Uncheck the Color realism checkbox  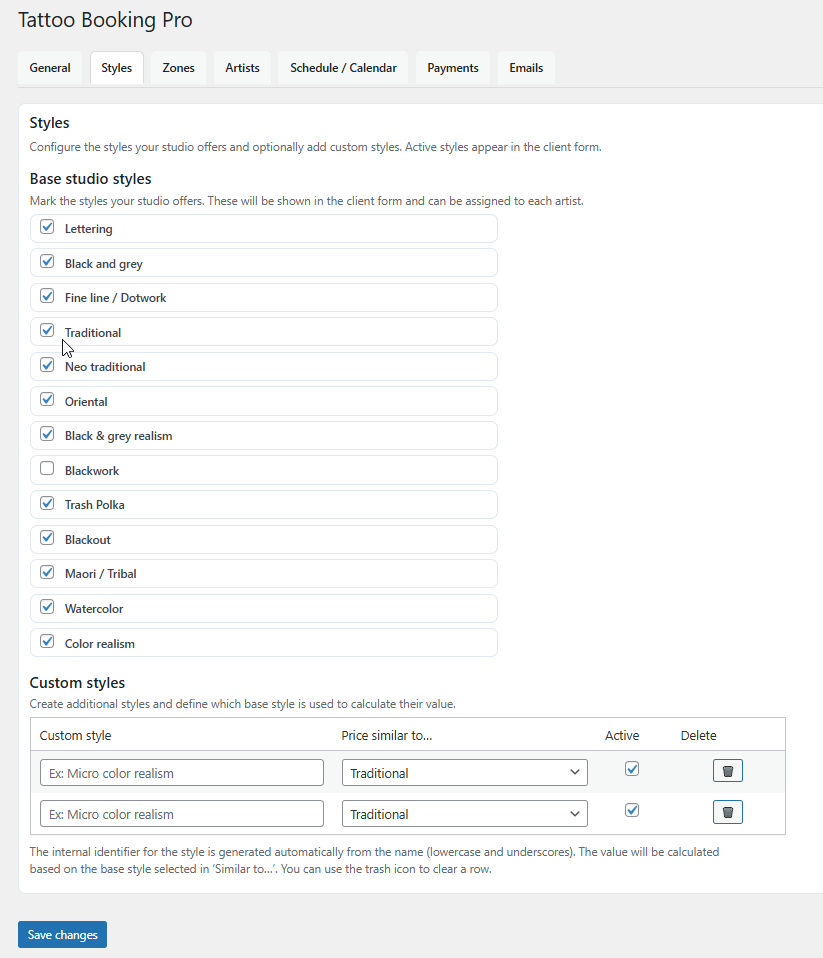click(47, 641)
